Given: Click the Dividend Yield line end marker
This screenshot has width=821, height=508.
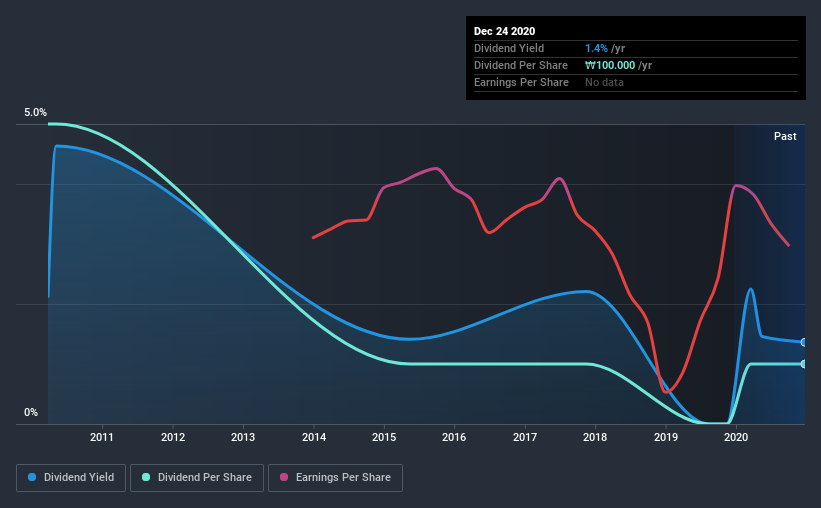Looking at the screenshot, I should (803, 342).
